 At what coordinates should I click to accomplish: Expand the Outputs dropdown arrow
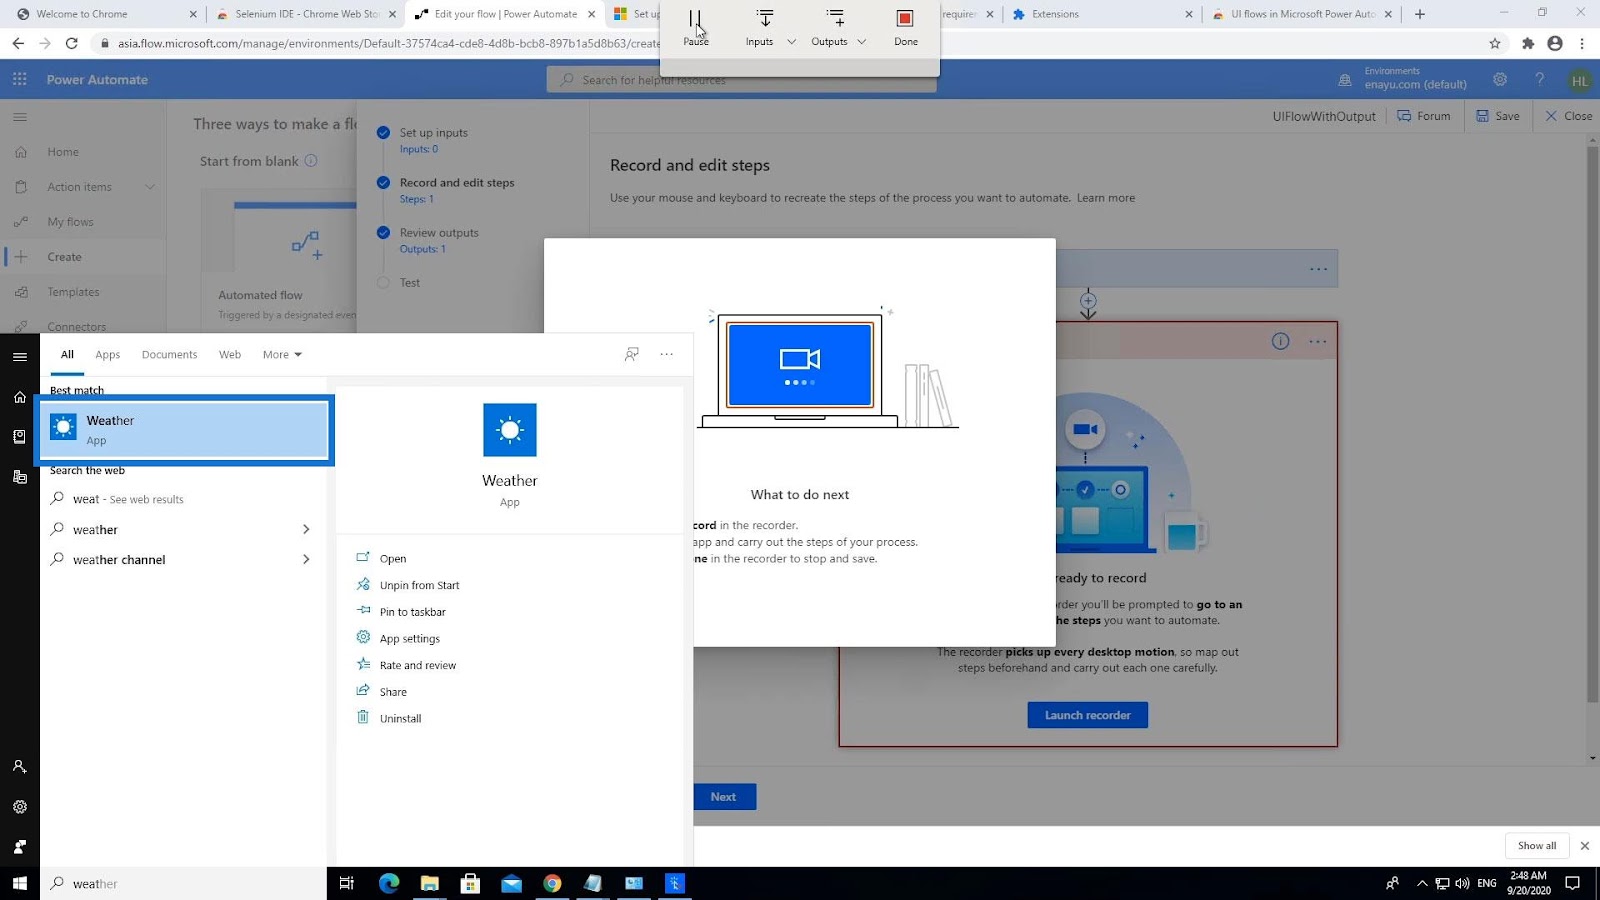coord(862,42)
